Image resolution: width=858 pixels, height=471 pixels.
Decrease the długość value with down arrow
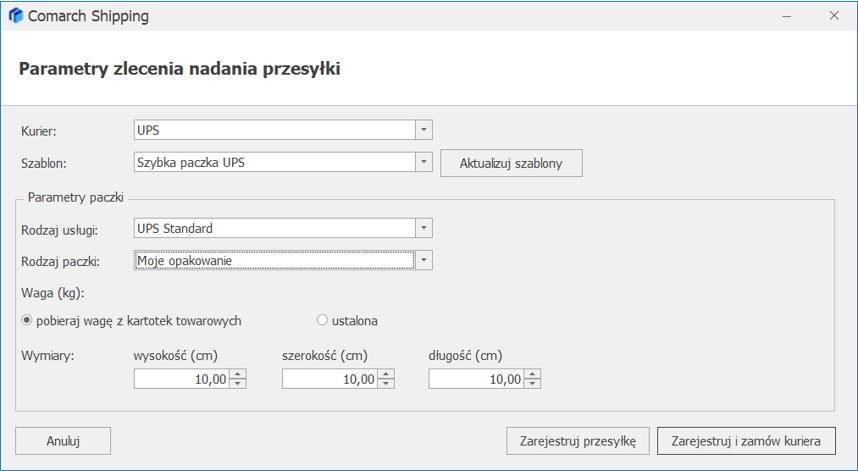pyautogui.click(x=533, y=384)
